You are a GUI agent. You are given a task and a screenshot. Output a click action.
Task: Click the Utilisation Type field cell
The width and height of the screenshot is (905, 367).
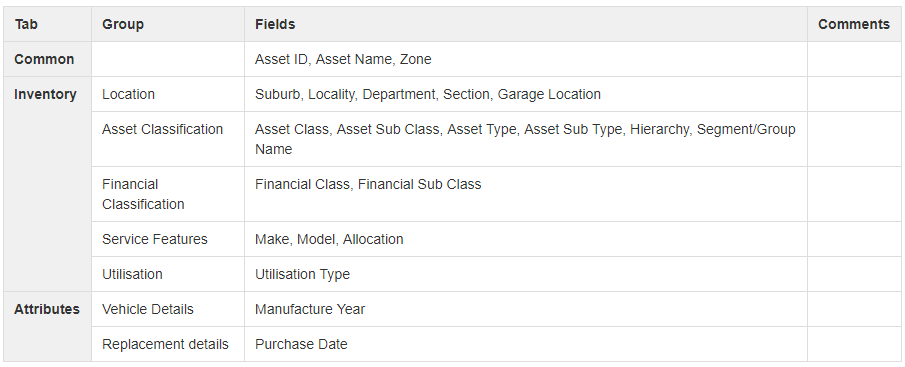(x=526, y=274)
